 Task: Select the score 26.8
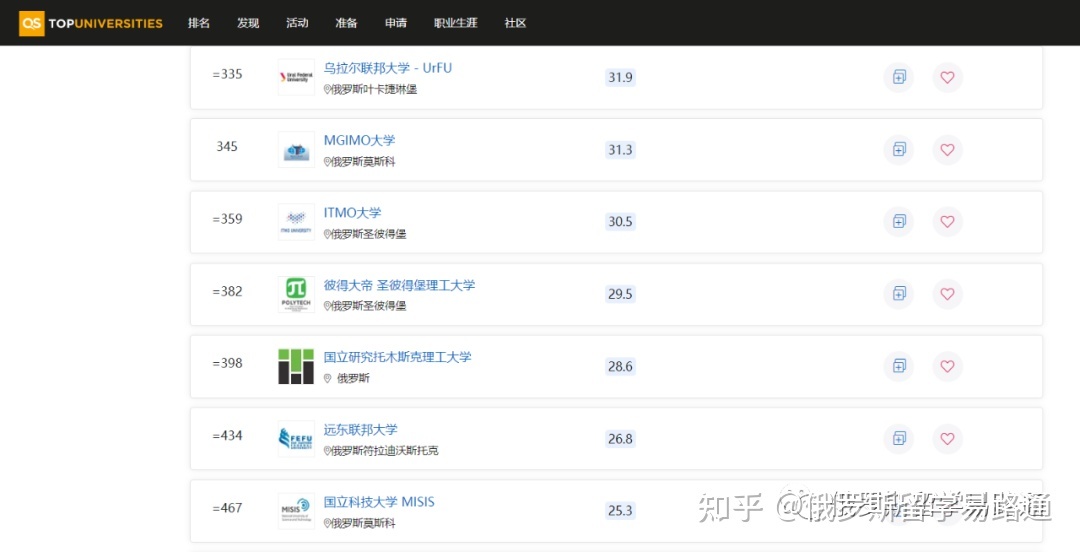tap(620, 438)
